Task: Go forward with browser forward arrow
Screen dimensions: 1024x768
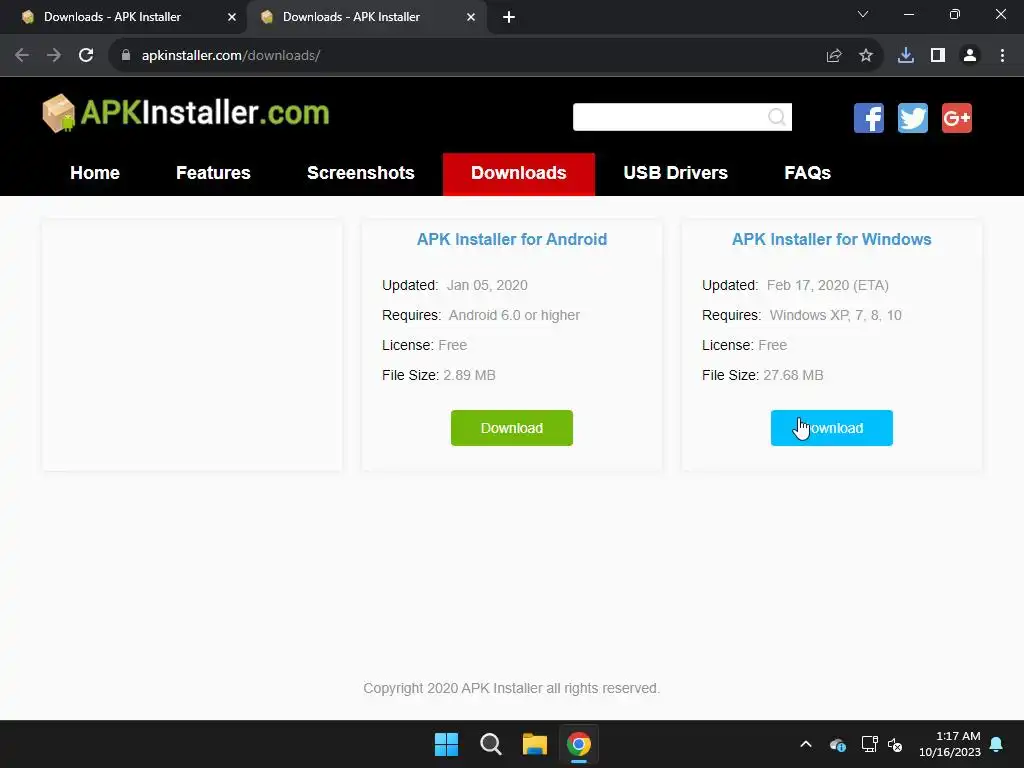Action: pyautogui.click(x=54, y=56)
